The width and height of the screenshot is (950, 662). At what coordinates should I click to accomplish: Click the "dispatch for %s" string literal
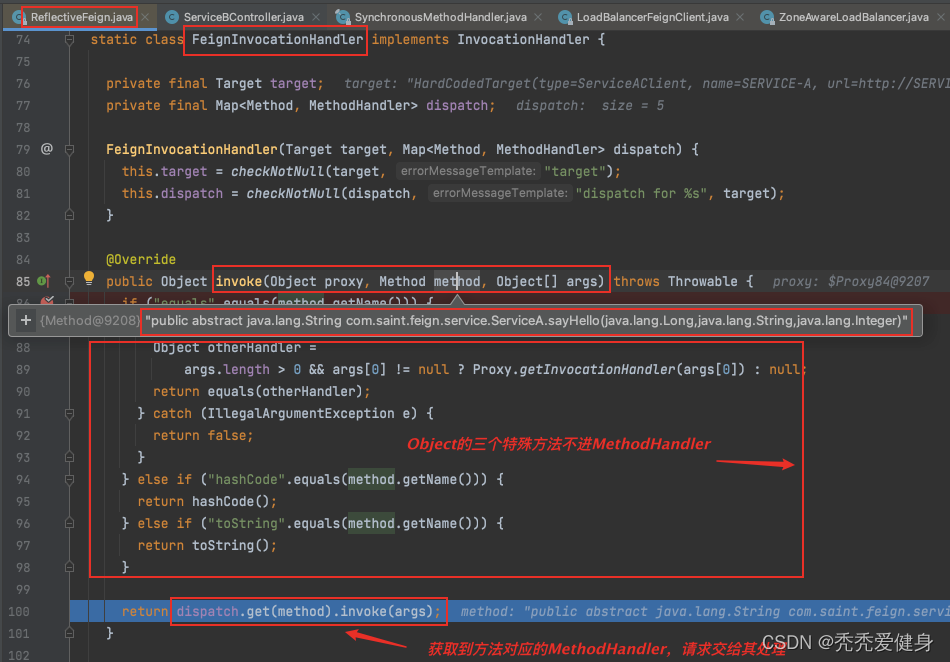640,193
